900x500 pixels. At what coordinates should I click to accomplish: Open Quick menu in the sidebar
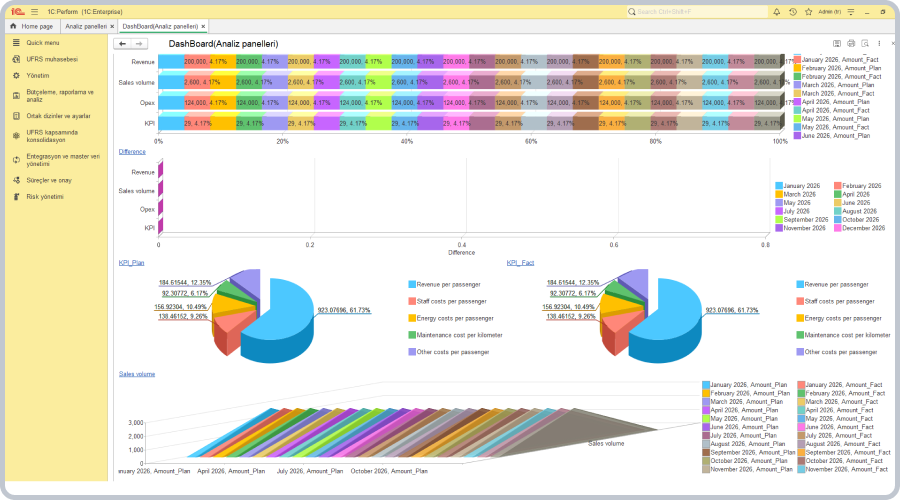click(x=43, y=44)
